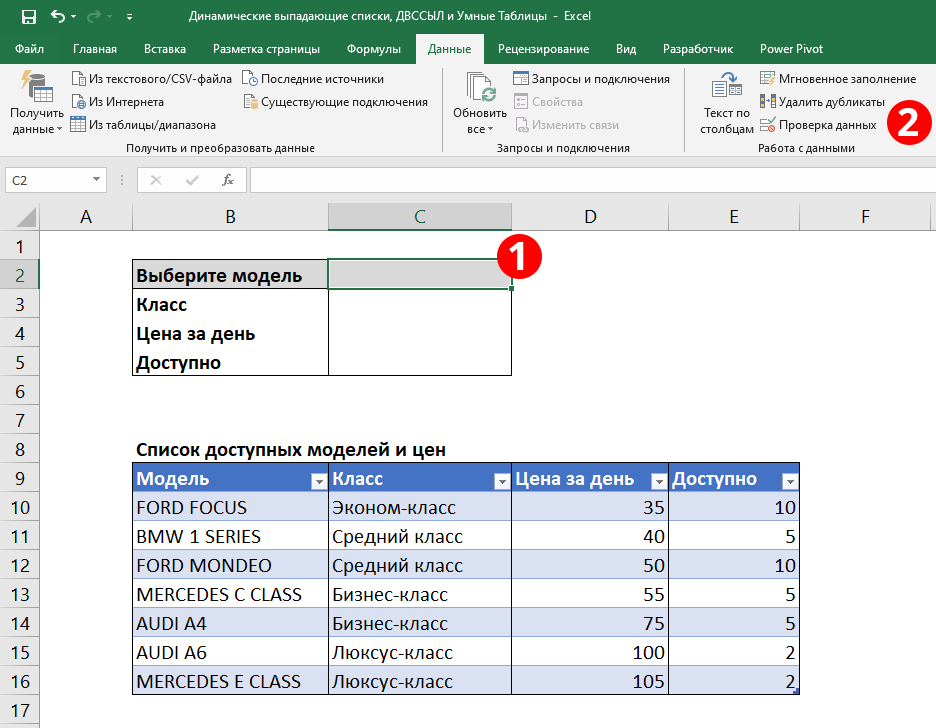Click the Select All corner triangle
The width and height of the screenshot is (936, 728).
[25, 217]
